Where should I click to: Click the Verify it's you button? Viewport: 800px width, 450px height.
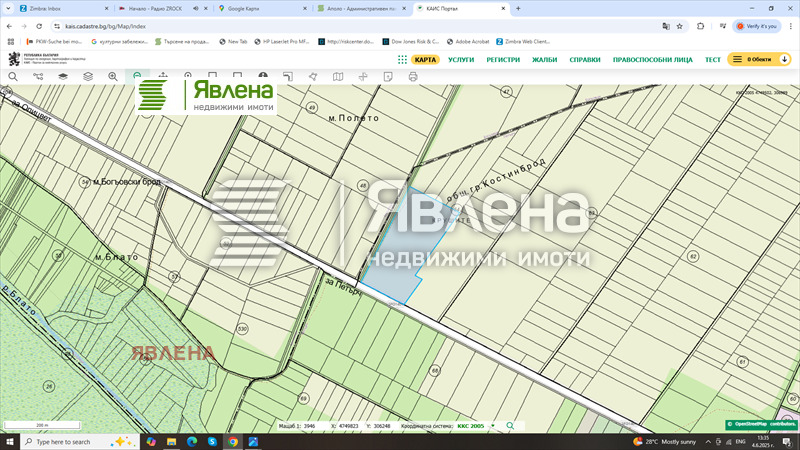point(758,26)
